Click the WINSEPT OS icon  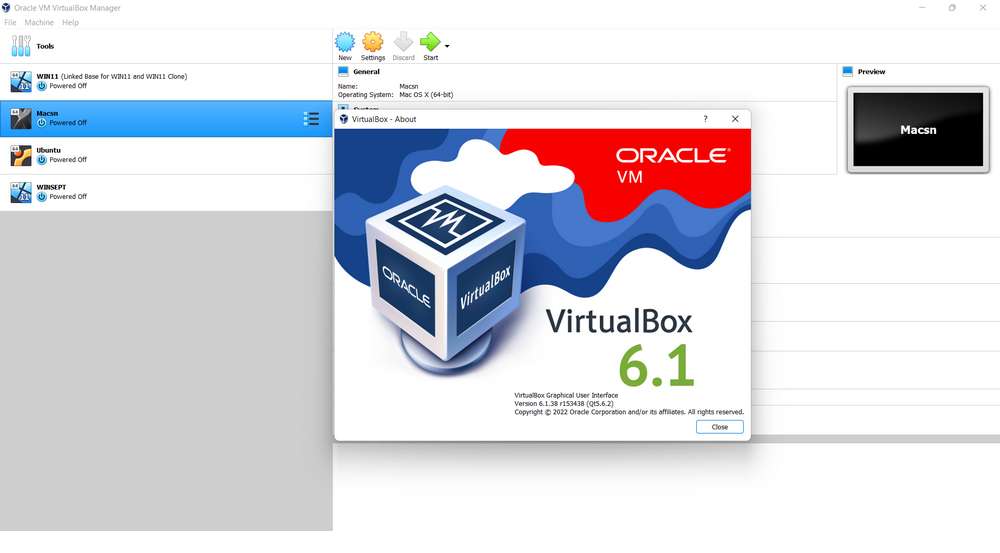pos(21,193)
